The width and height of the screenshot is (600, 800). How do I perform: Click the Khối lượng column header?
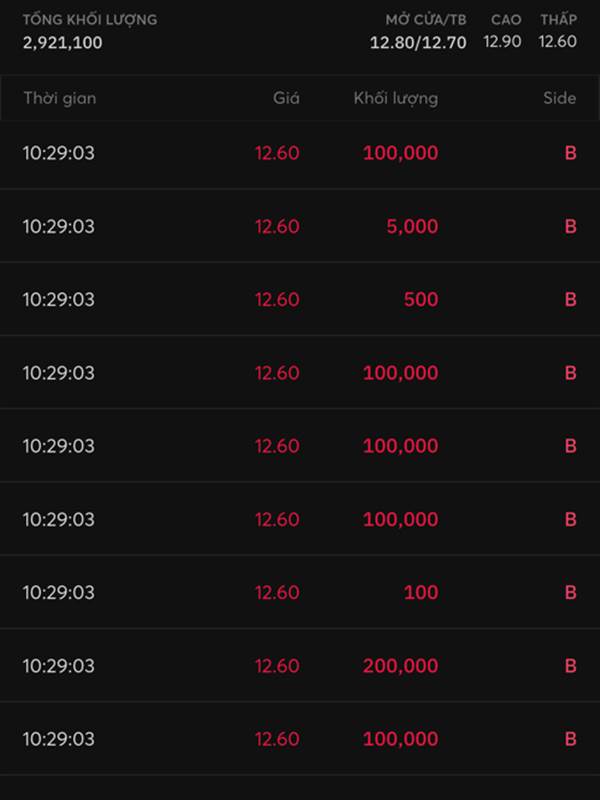395,98
